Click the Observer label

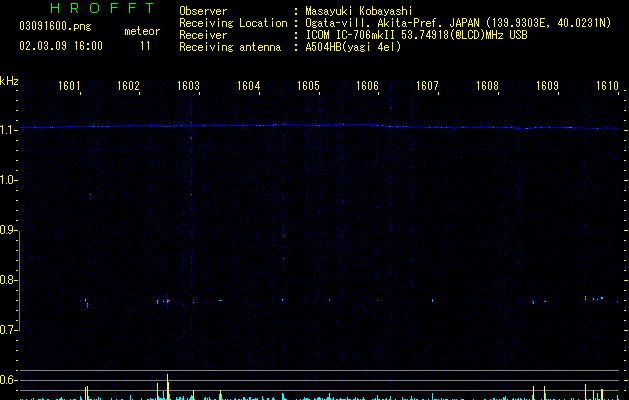203,11
